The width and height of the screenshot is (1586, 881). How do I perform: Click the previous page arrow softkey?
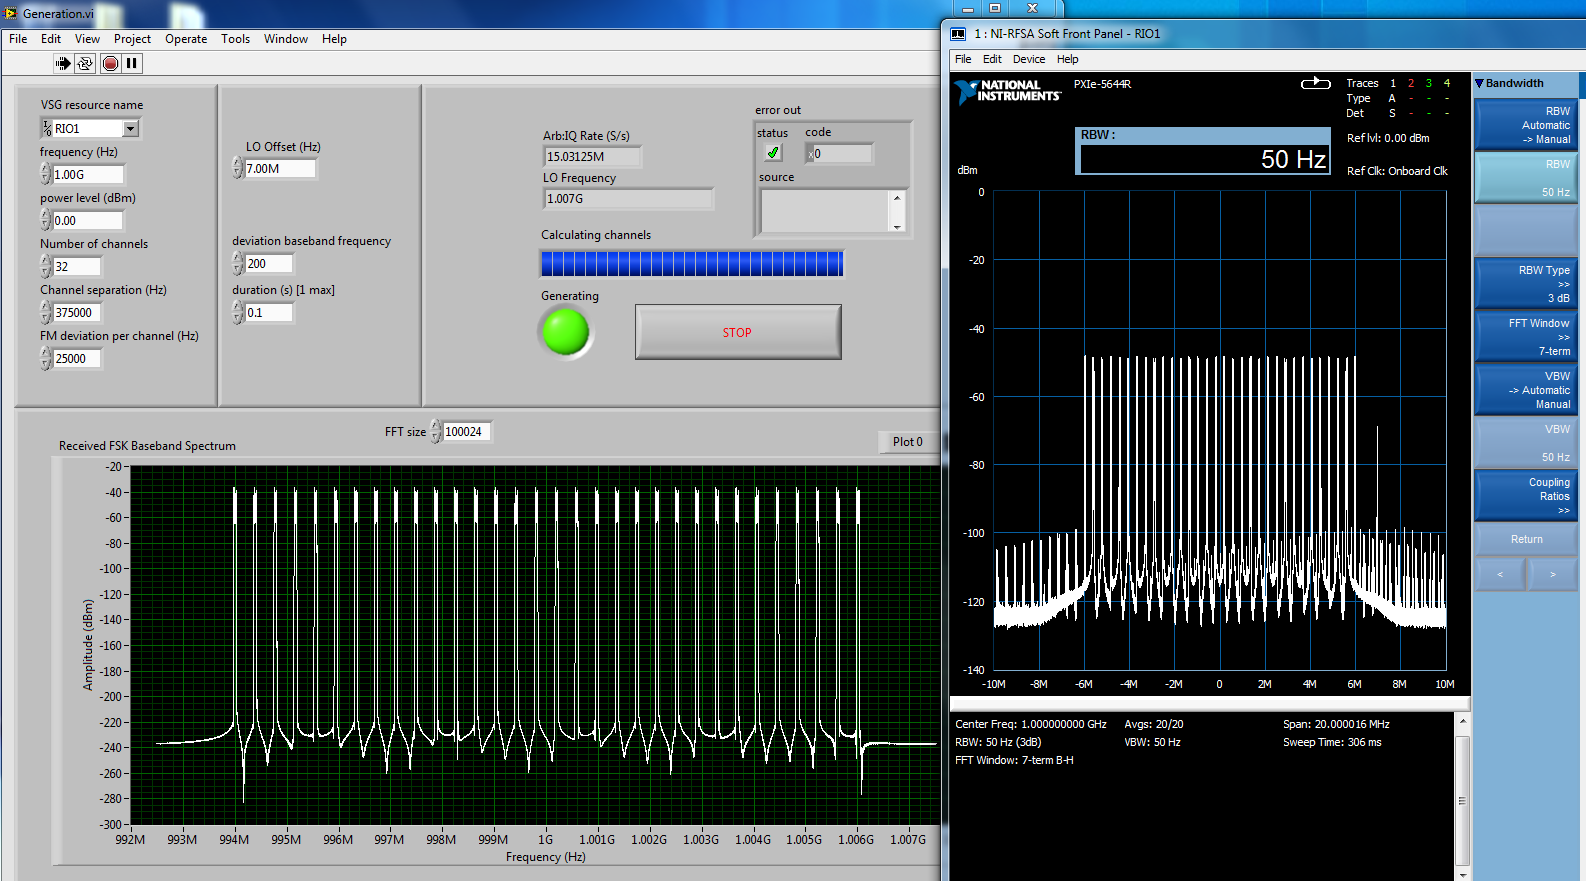(x=1499, y=574)
